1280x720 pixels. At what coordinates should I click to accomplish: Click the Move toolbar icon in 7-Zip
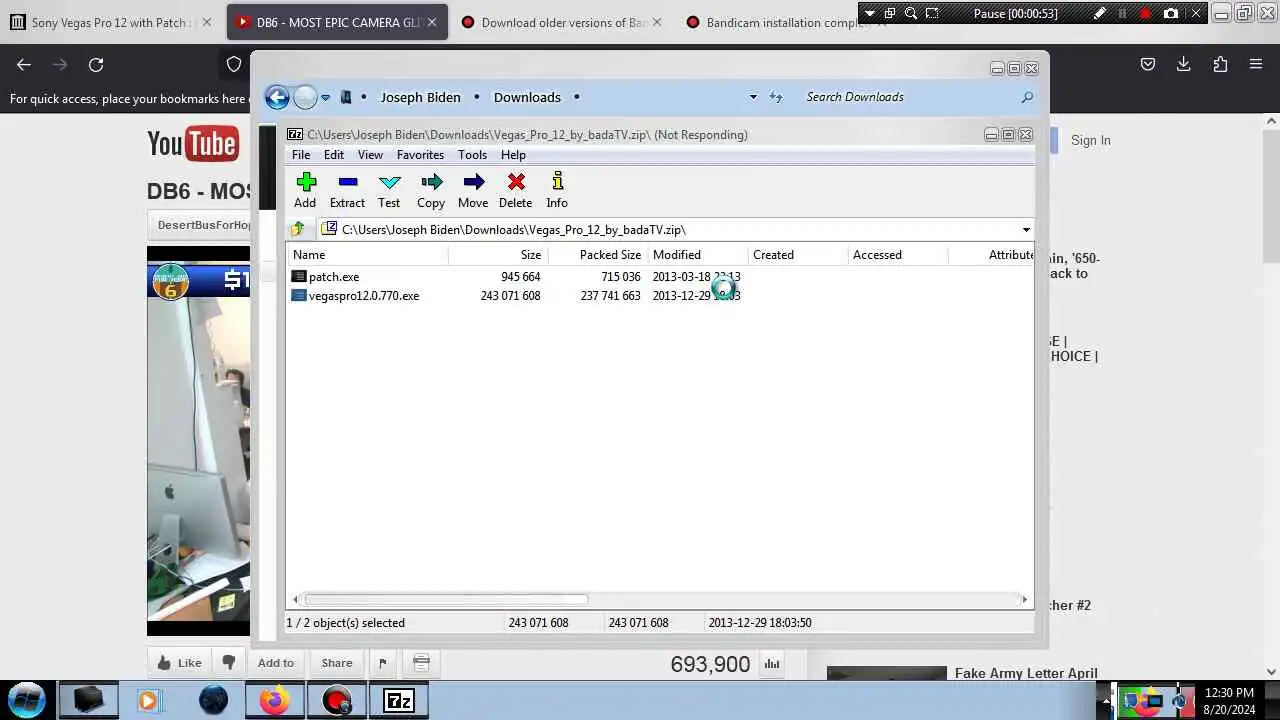click(x=473, y=189)
